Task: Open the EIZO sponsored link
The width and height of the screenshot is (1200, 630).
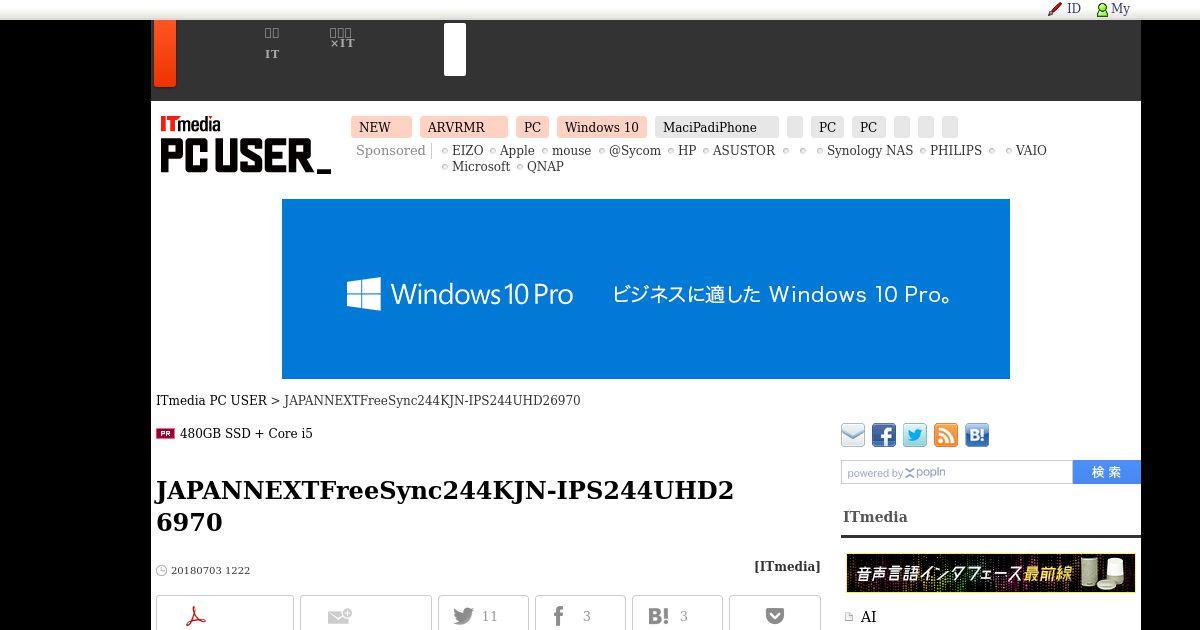Action: pyautogui.click(x=467, y=150)
